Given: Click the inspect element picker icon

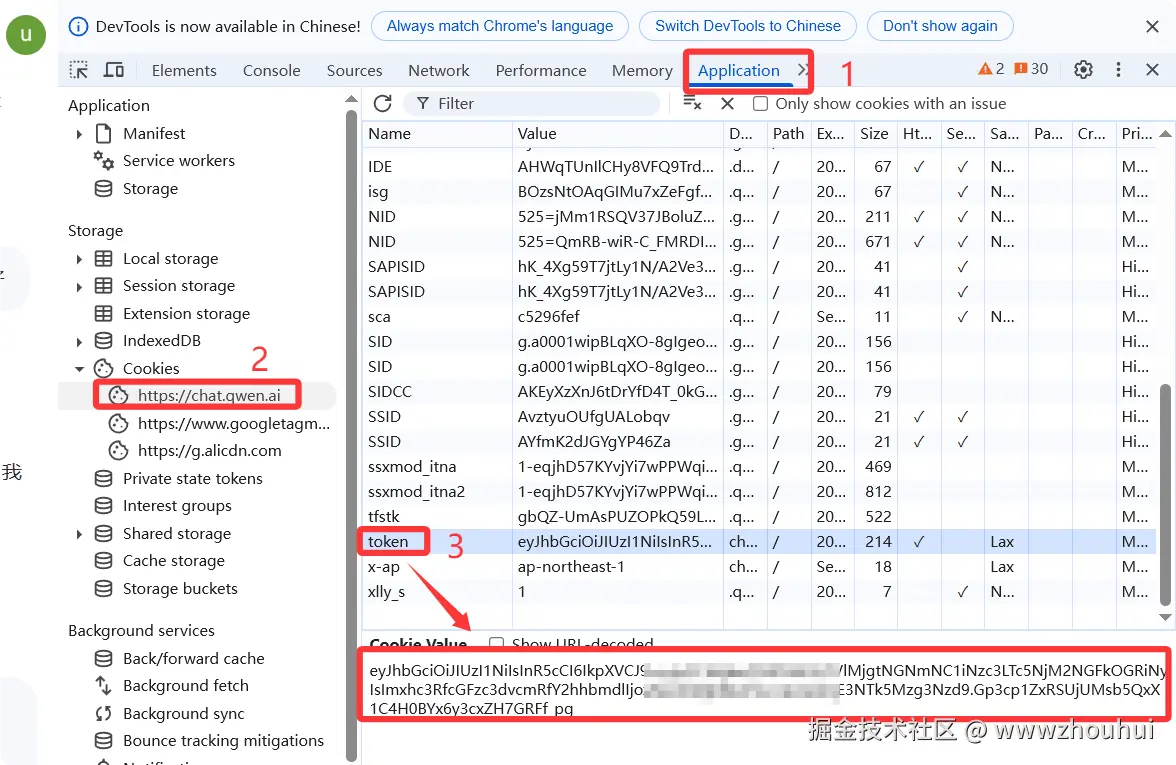Looking at the screenshot, I should pos(78,70).
